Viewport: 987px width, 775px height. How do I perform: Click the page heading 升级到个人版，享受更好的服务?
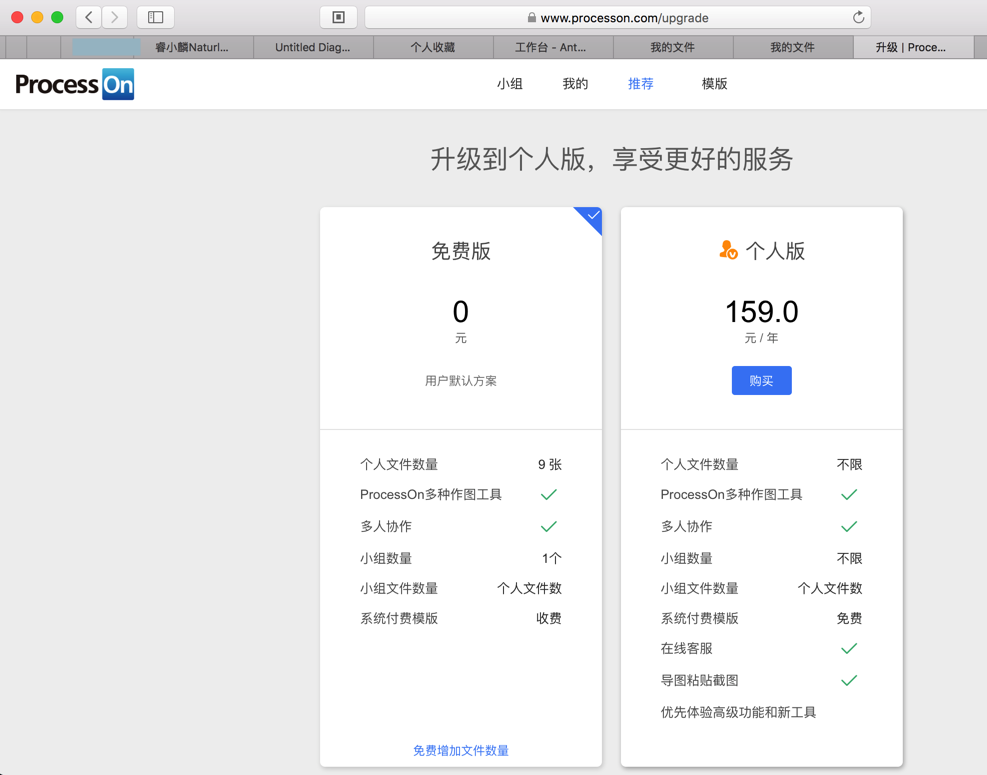point(611,159)
